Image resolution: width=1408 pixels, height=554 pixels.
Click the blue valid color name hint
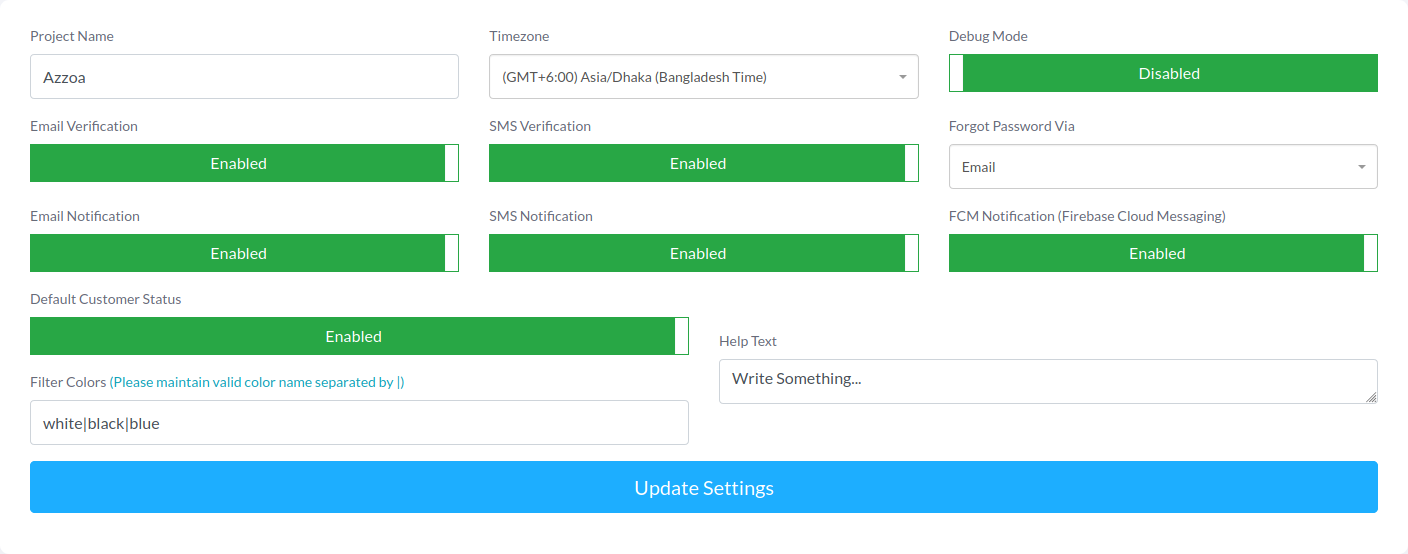(257, 382)
